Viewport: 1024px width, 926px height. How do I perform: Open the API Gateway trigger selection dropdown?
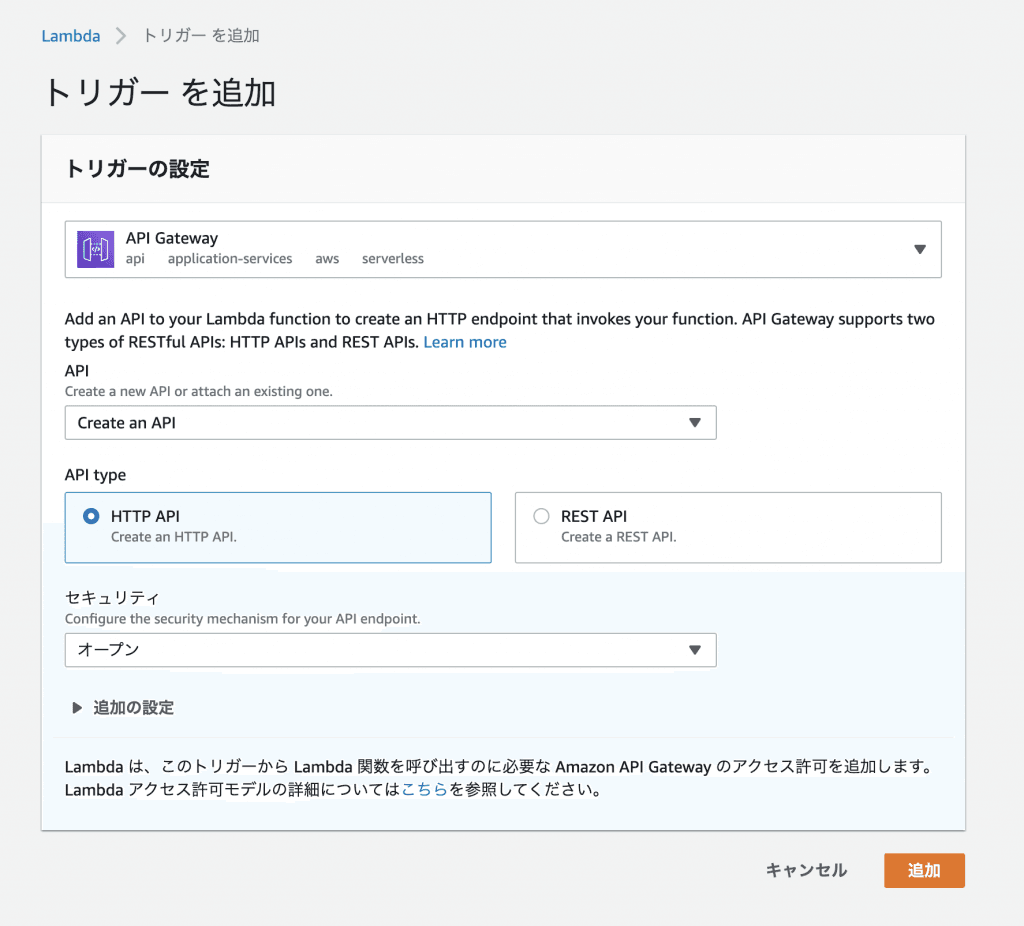[x=503, y=249]
